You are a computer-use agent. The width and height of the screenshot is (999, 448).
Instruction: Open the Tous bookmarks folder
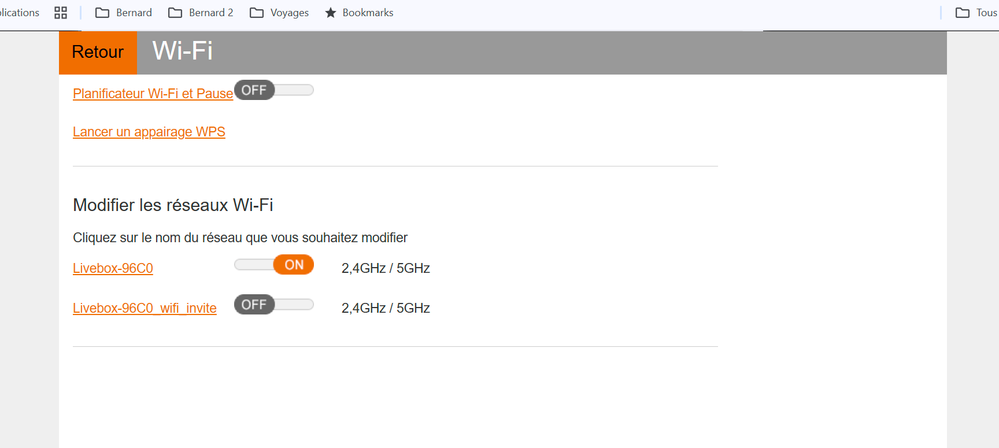[975, 13]
